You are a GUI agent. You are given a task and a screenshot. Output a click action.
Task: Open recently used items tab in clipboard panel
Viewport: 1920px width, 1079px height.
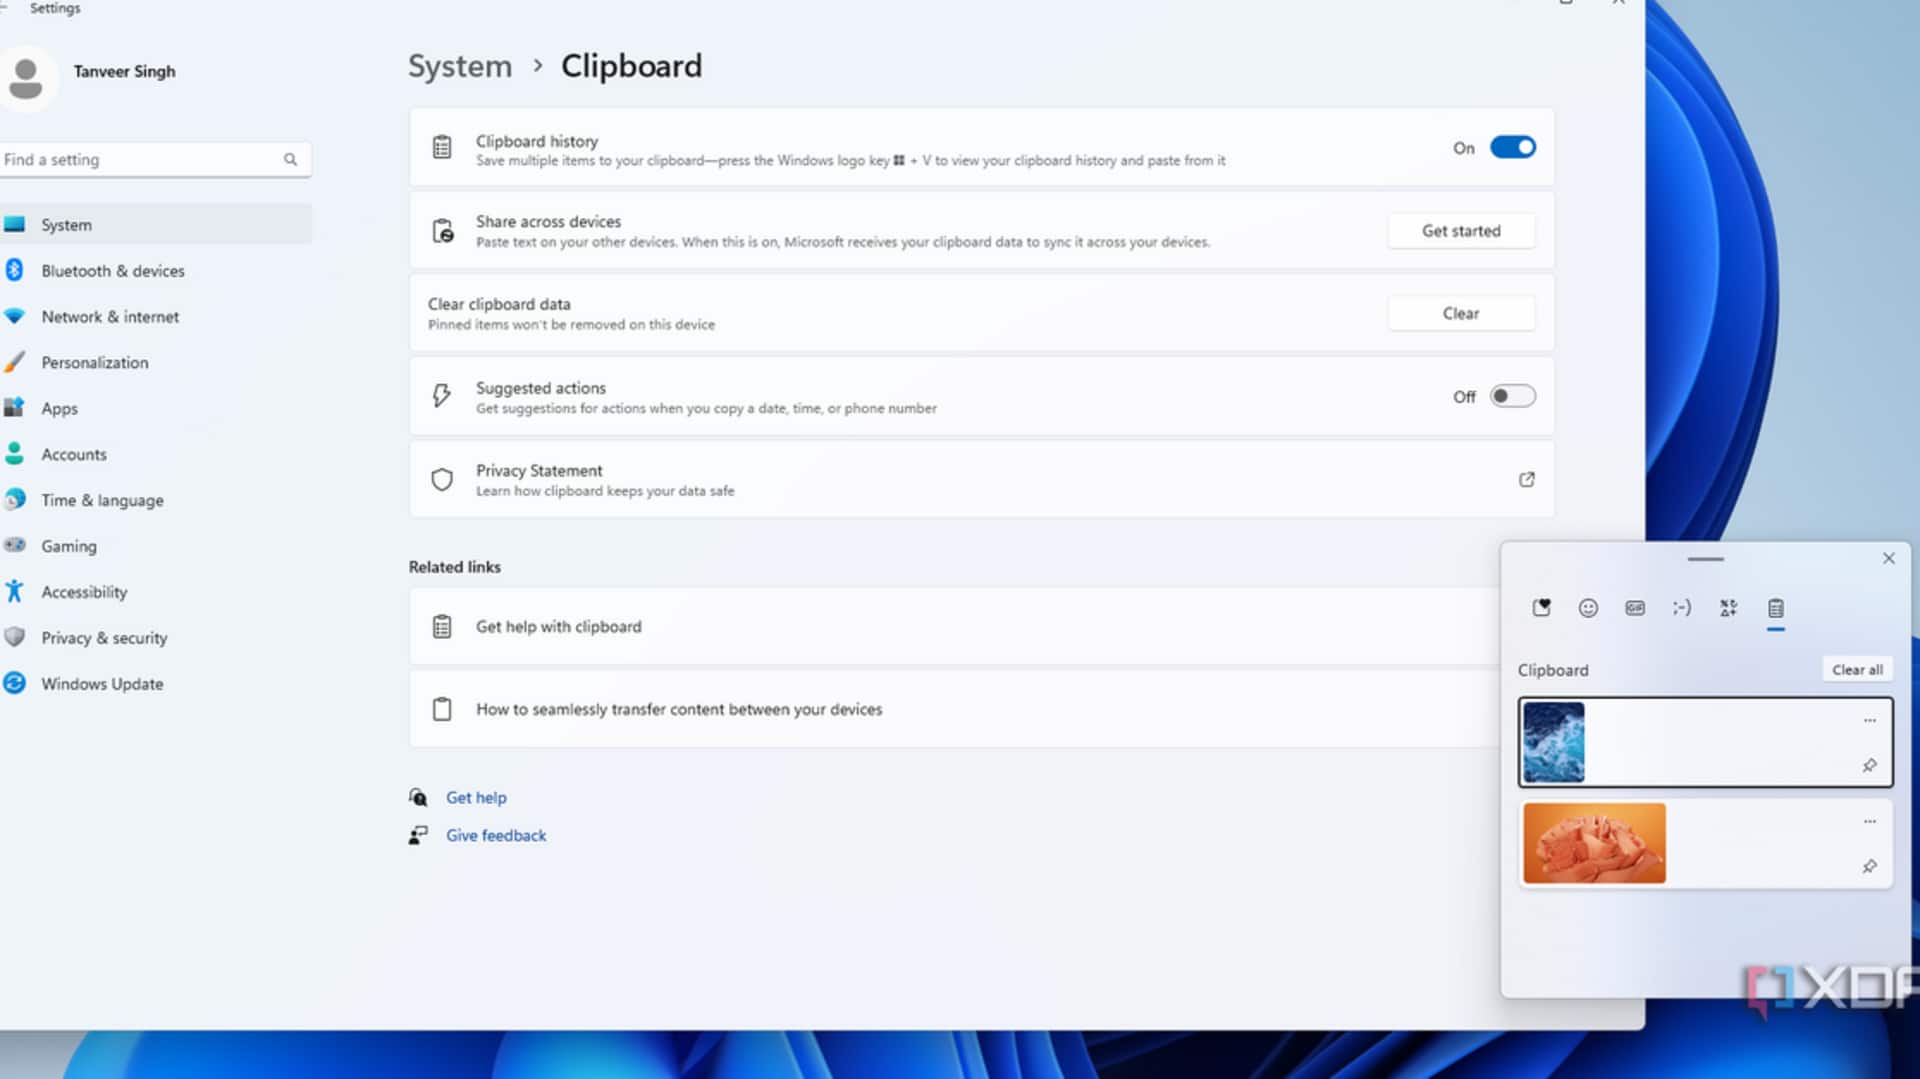tap(1541, 608)
